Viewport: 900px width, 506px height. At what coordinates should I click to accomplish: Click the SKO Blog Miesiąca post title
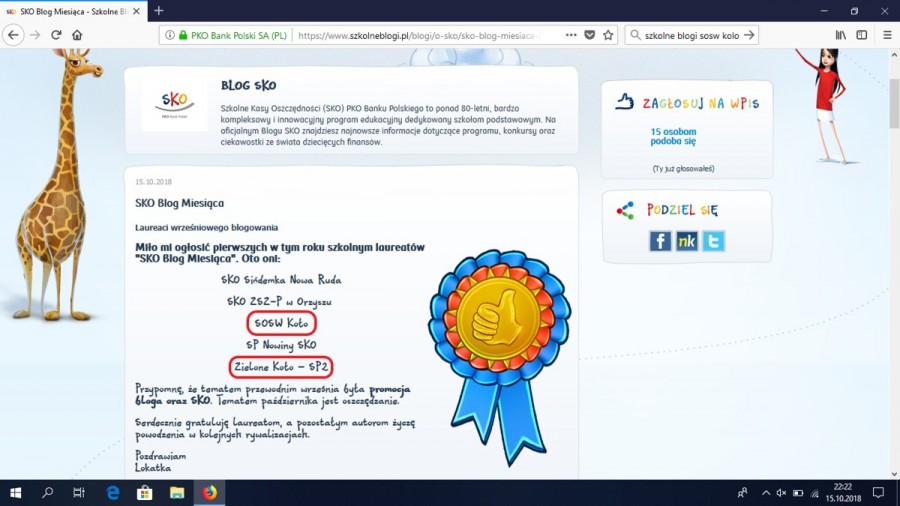[x=180, y=203]
